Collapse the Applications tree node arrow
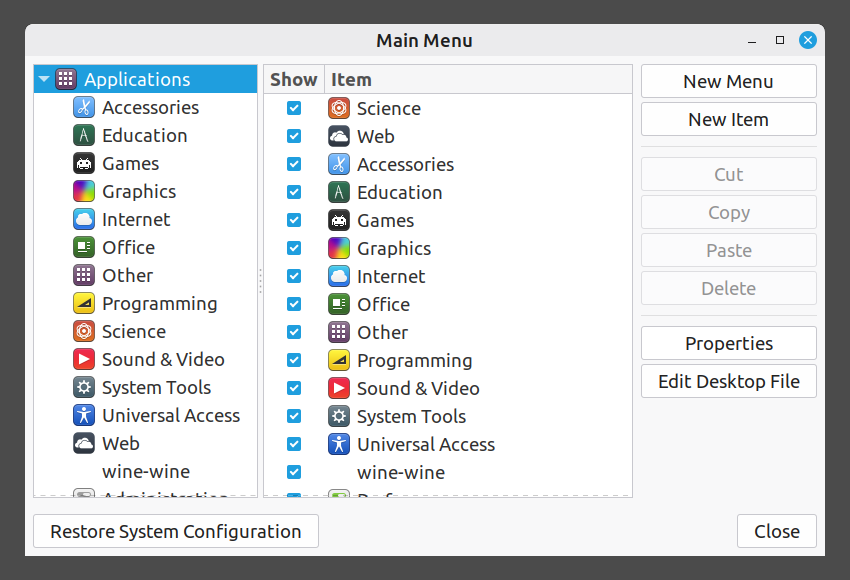Image resolution: width=850 pixels, height=580 pixels. click(44, 80)
